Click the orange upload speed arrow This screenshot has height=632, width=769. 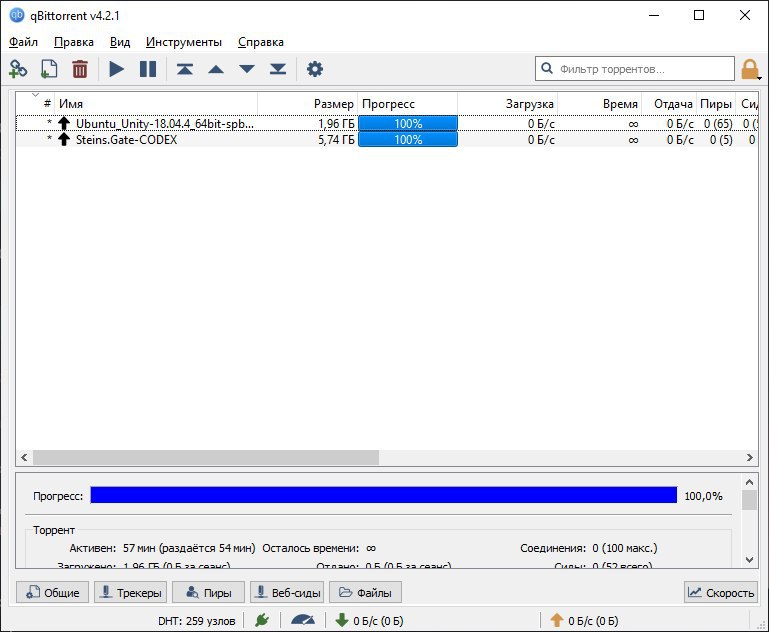point(557,620)
